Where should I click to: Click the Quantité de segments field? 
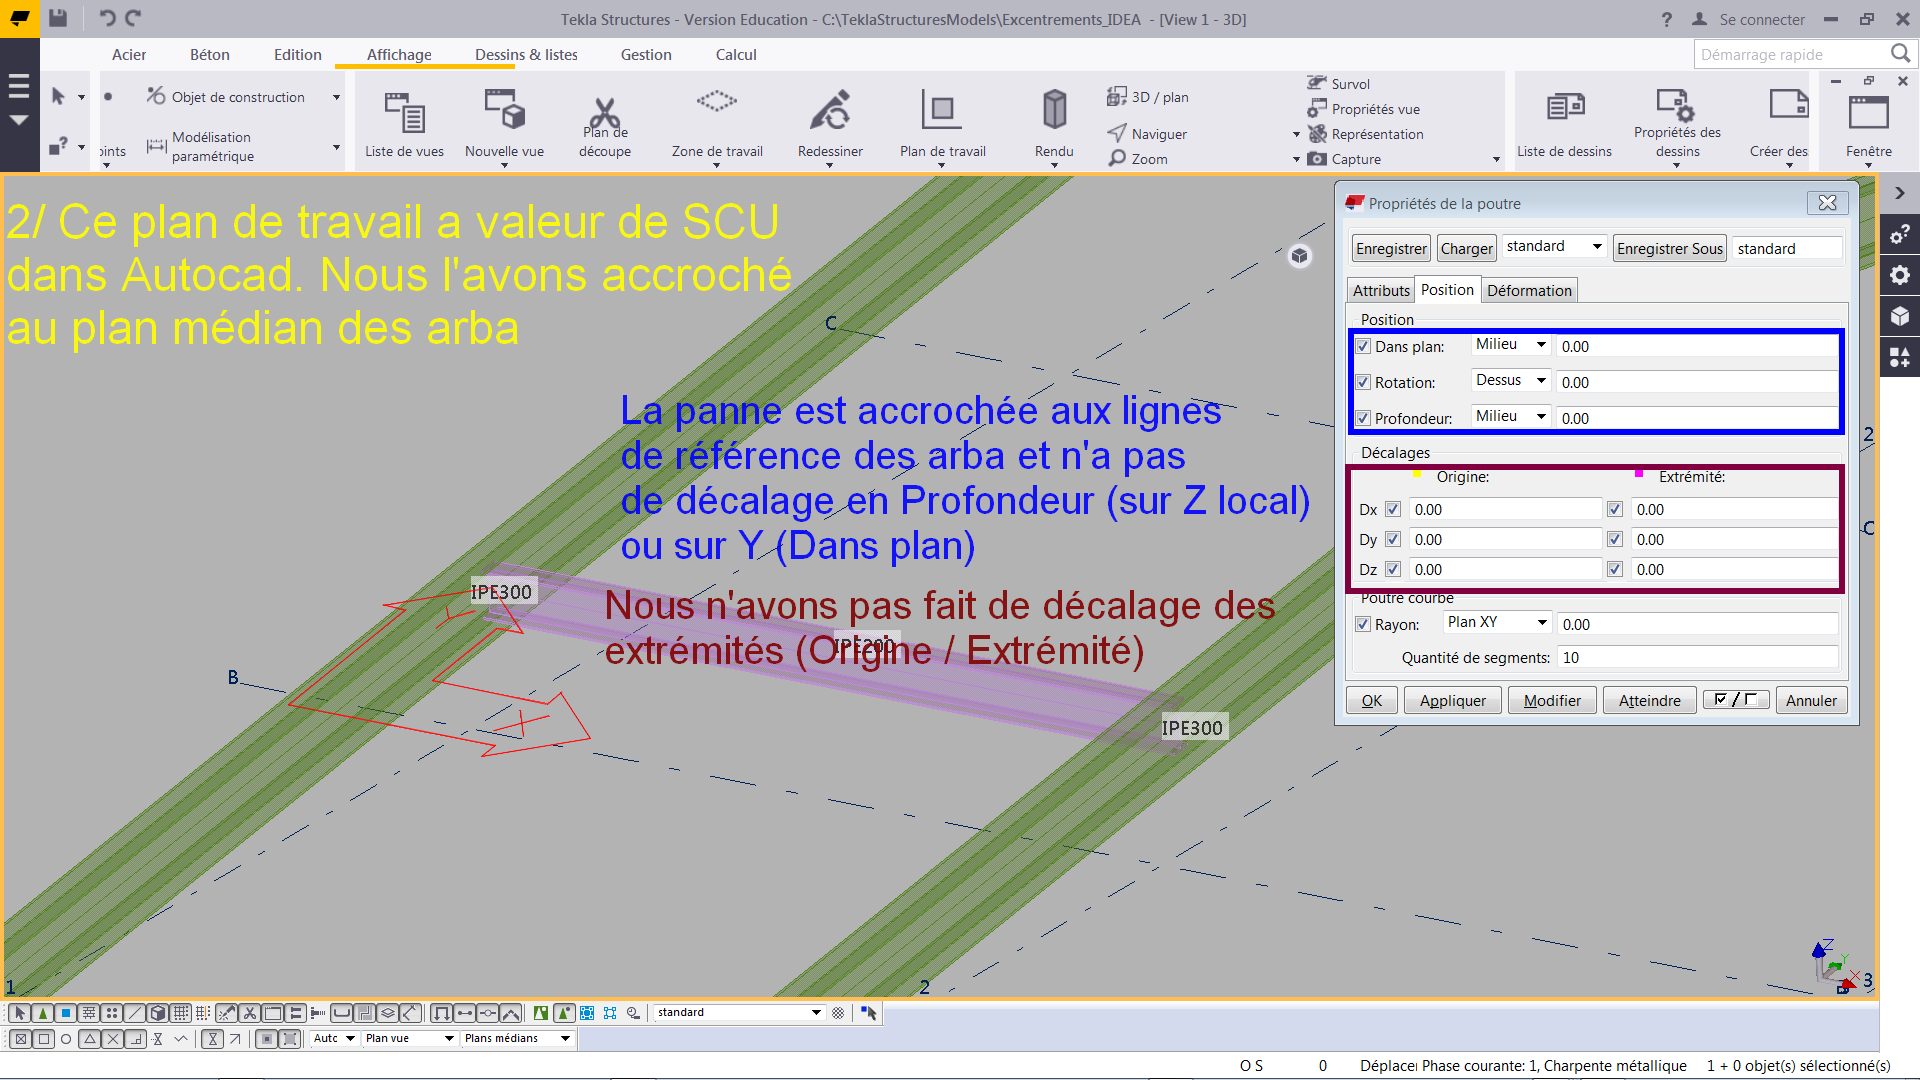click(1698, 657)
